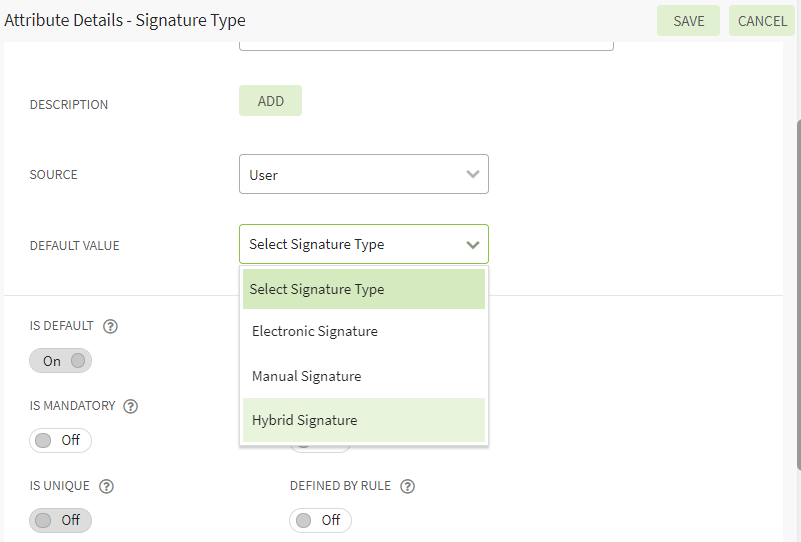Click help icon next to IS UNIQUE
This screenshot has height=542, width=801.
pos(107,486)
